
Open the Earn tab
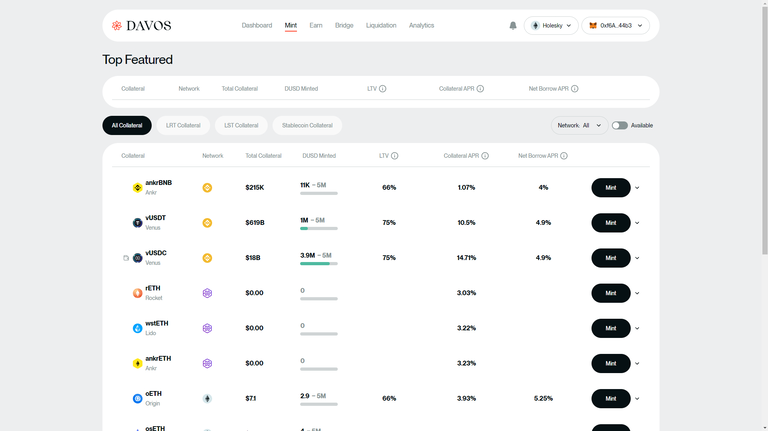tap(316, 25)
